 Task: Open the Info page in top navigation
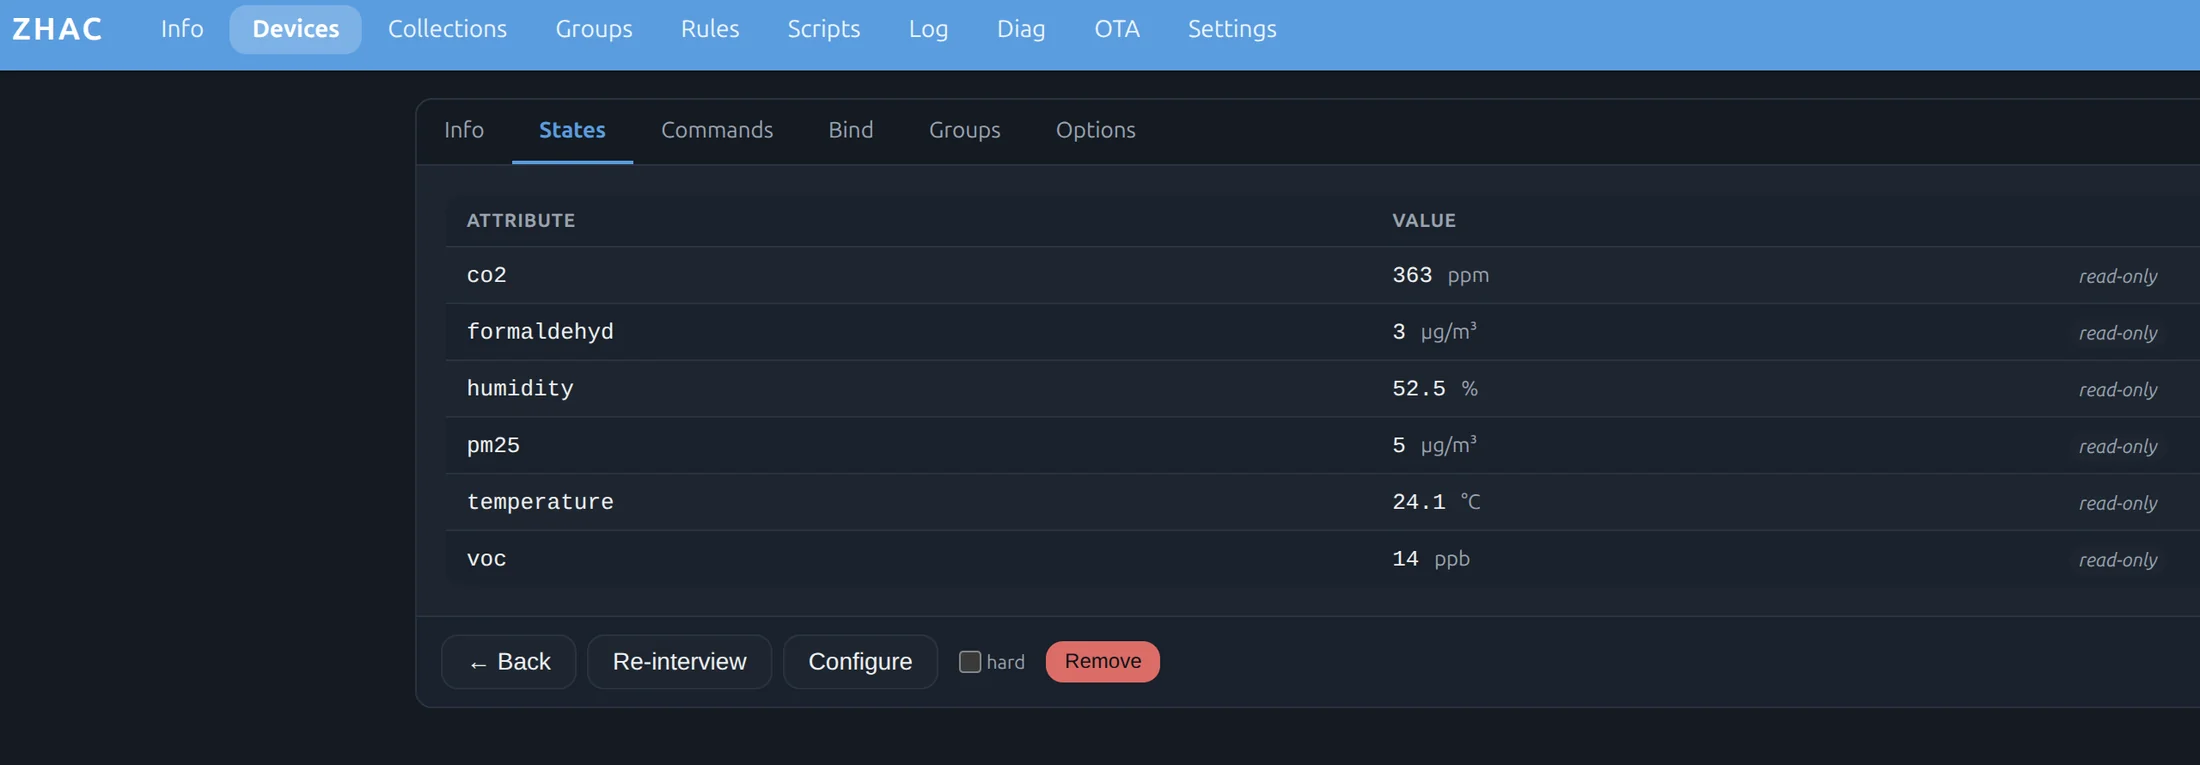coord(182,29)
